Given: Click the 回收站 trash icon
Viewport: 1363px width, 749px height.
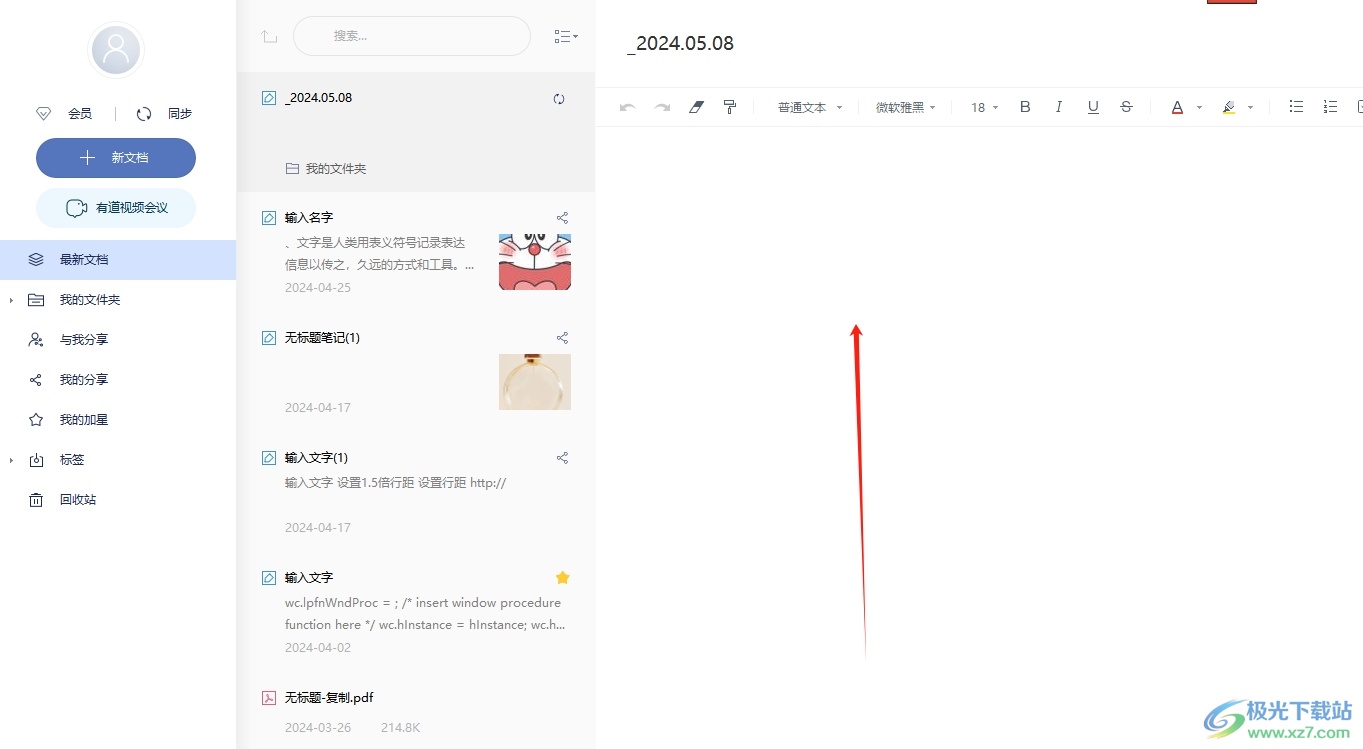Looking at the screenshot, I should tap(36, 500).
